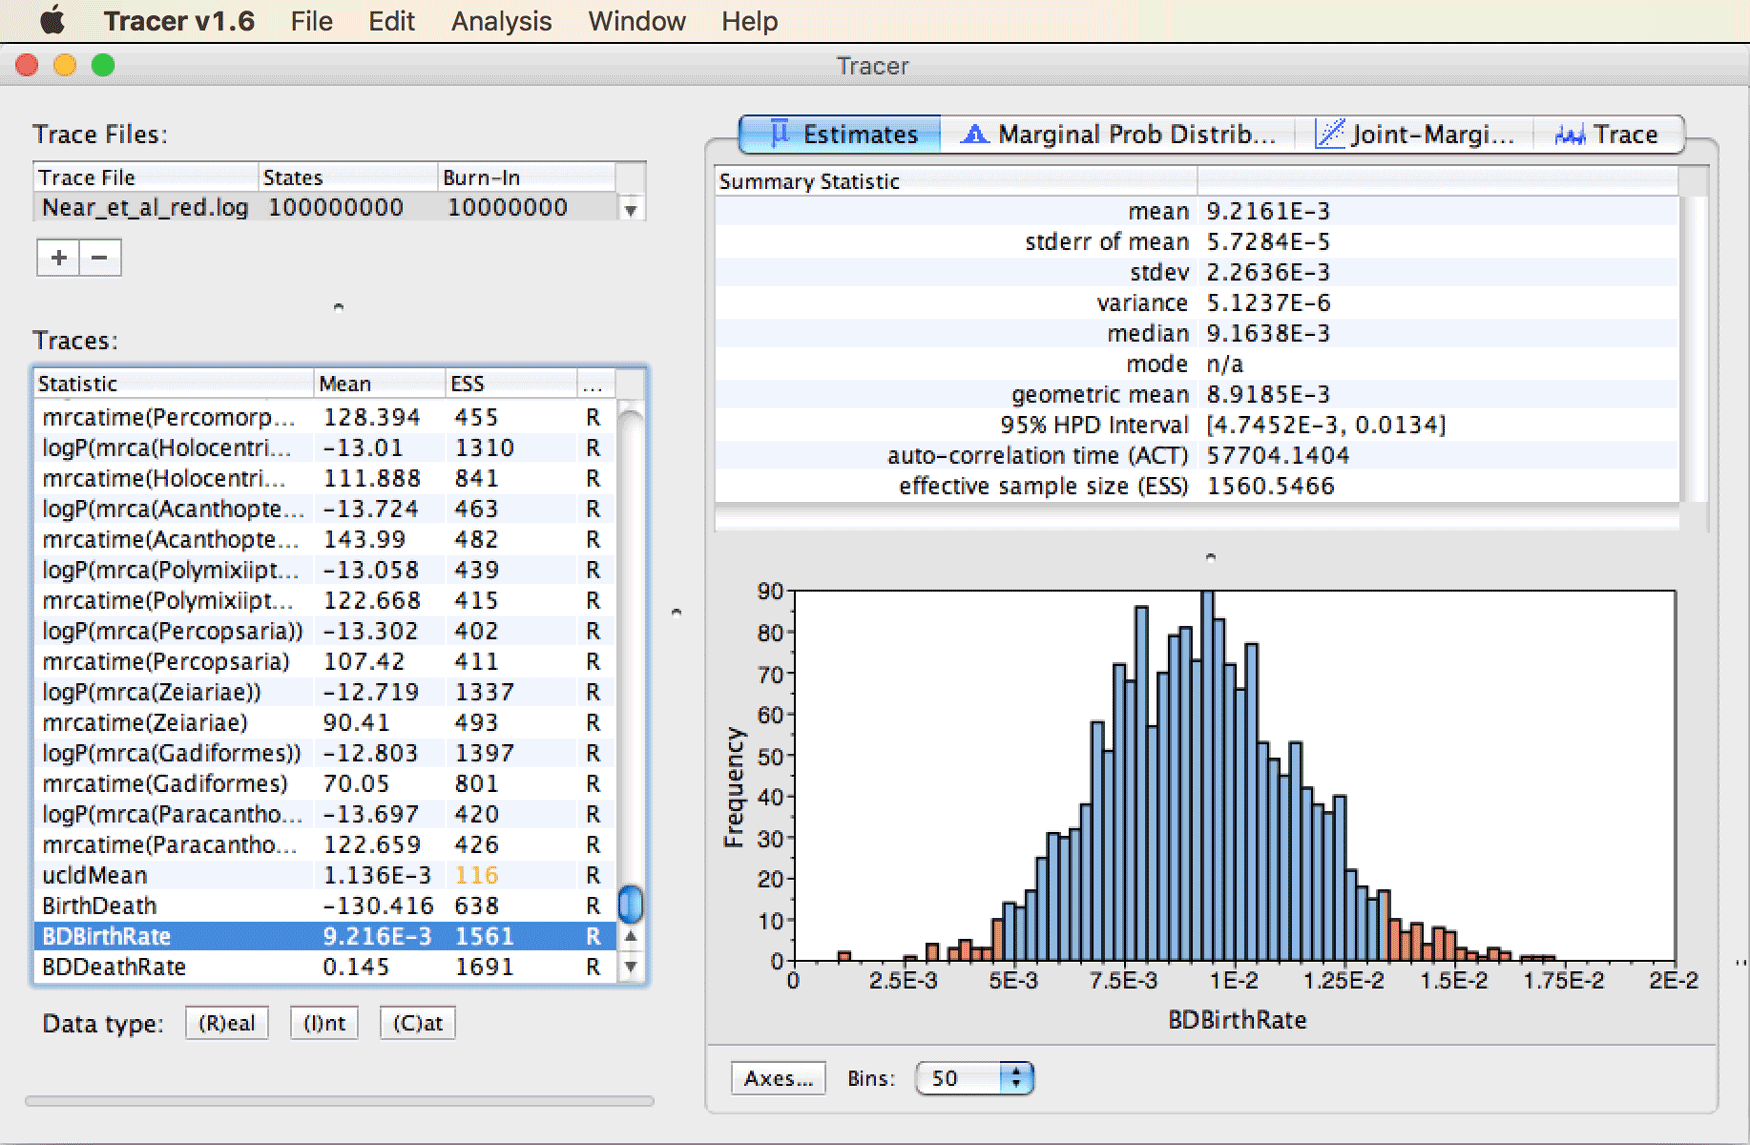Screen dimensions: 1750x1145
Task: Remove trace file with minus button
Action: 100,258
